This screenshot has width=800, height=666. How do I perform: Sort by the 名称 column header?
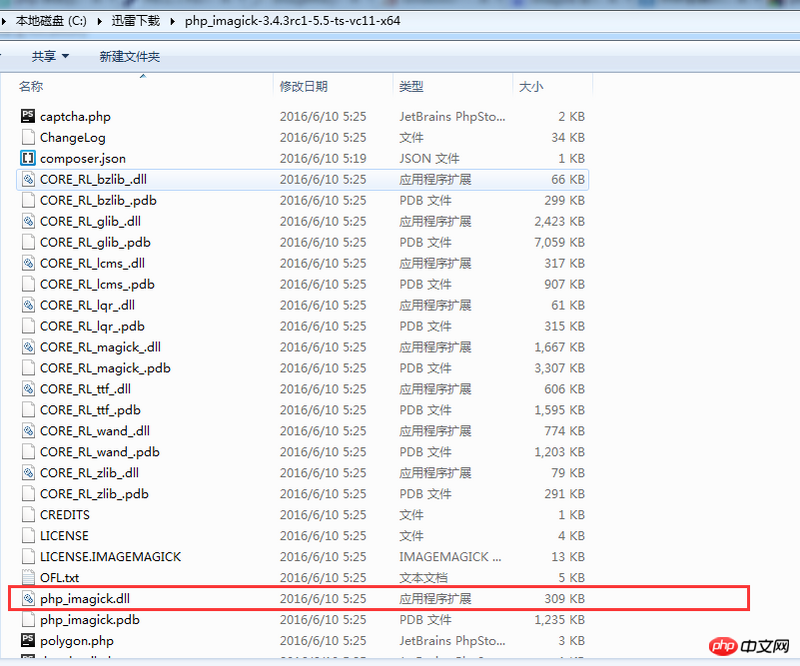[31, 86]
